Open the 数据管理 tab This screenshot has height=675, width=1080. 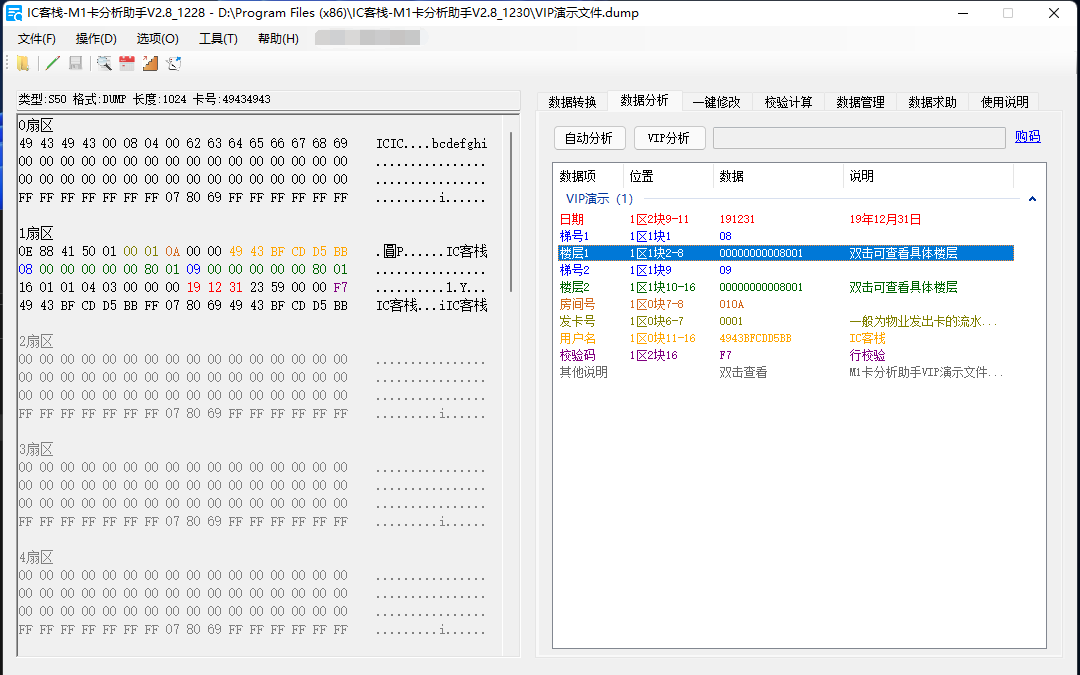point(860,102)
